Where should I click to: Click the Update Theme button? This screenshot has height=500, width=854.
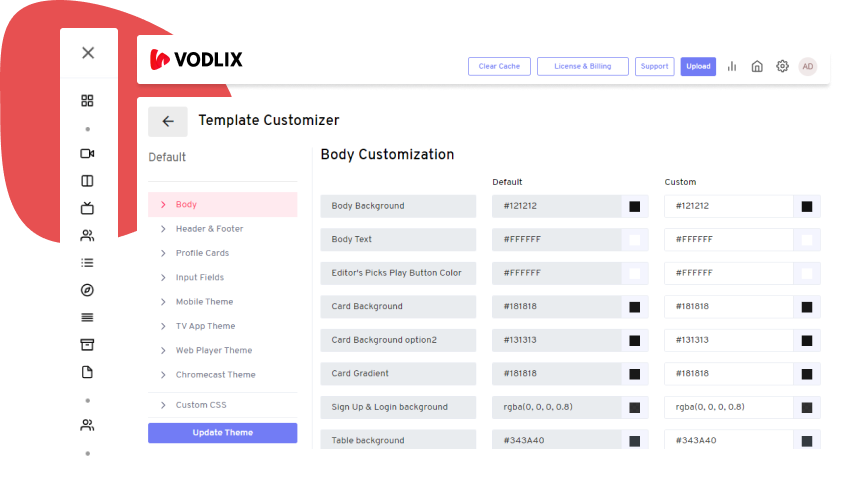point(222,433)
